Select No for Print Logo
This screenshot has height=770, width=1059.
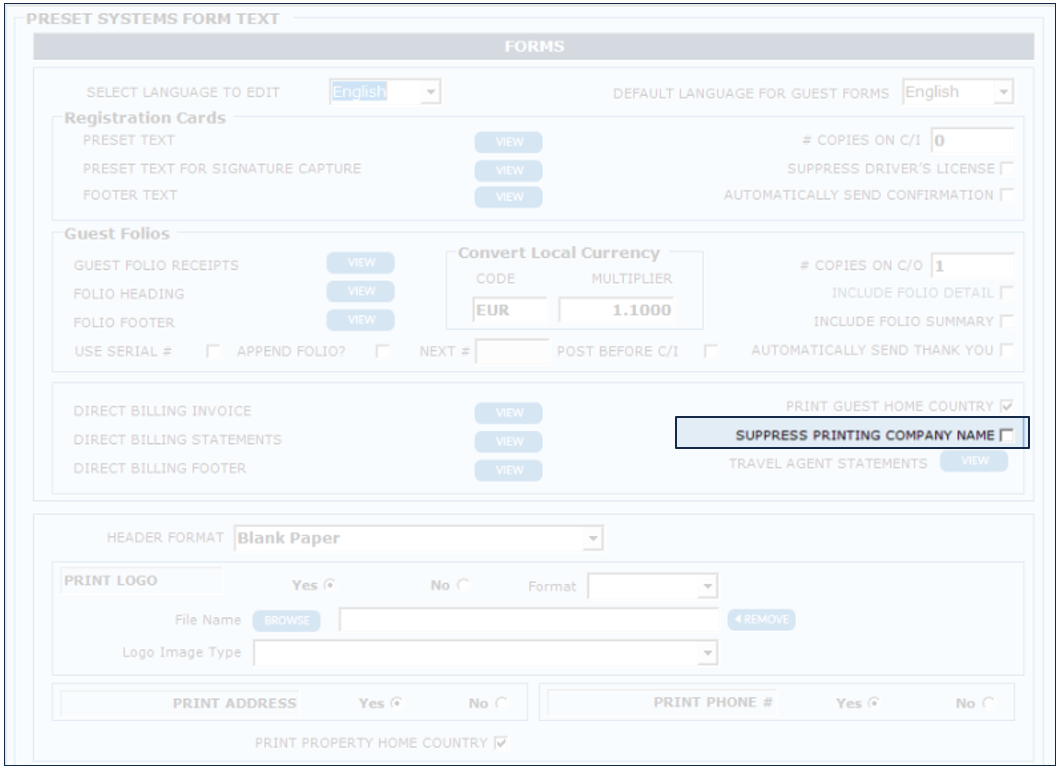pos(462,586)
